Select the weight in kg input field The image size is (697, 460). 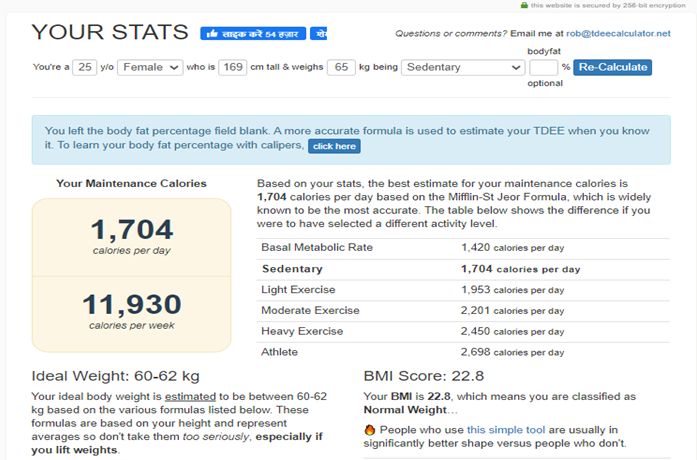tap(342, 68)
